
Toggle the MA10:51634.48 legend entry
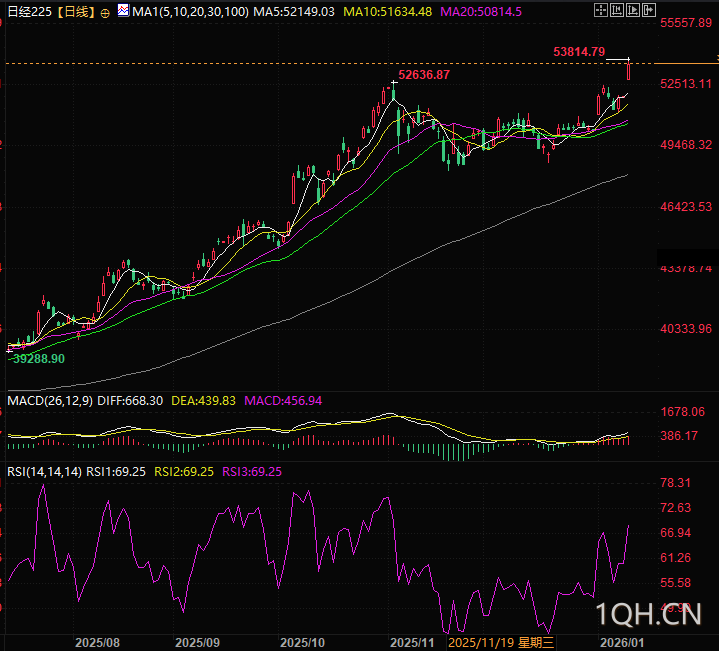coord(387,12)
